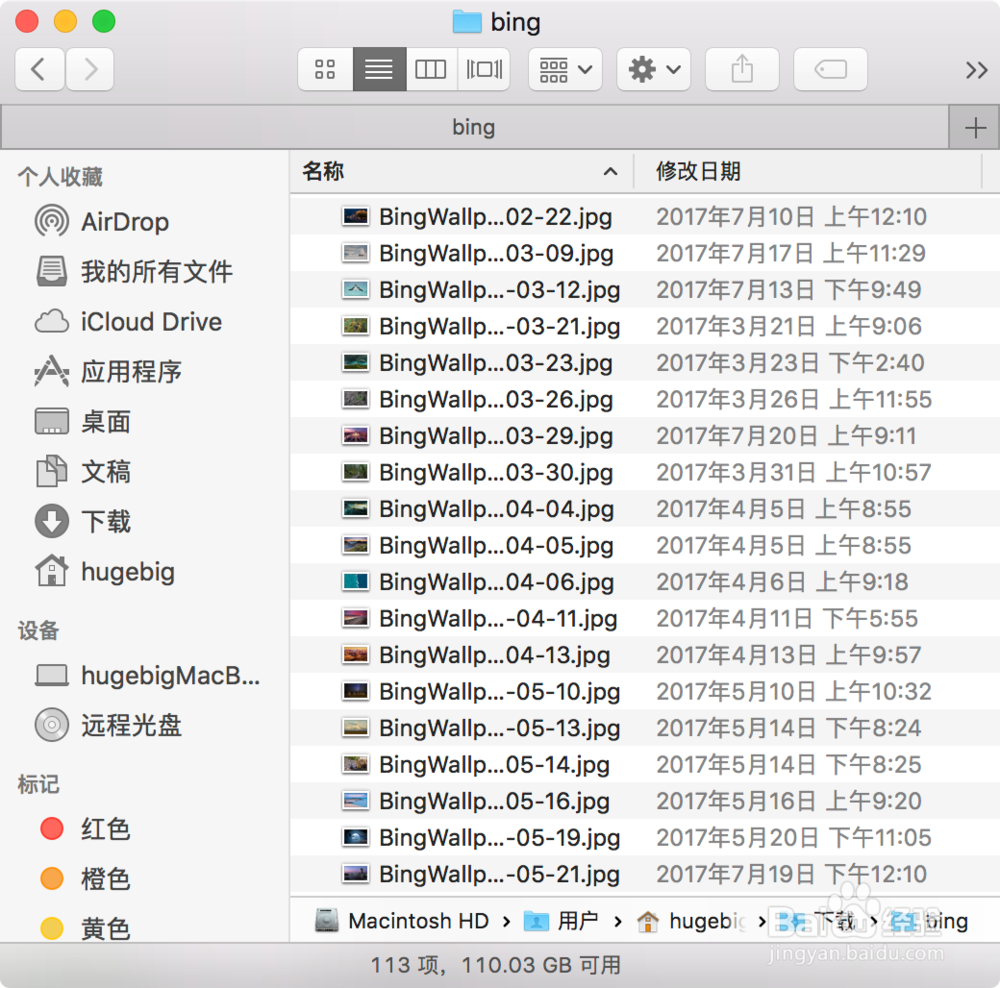This screenshot has height=988, width=1000.
Task: Open 桌面 in the sidebar
Action: click(83, 422)
